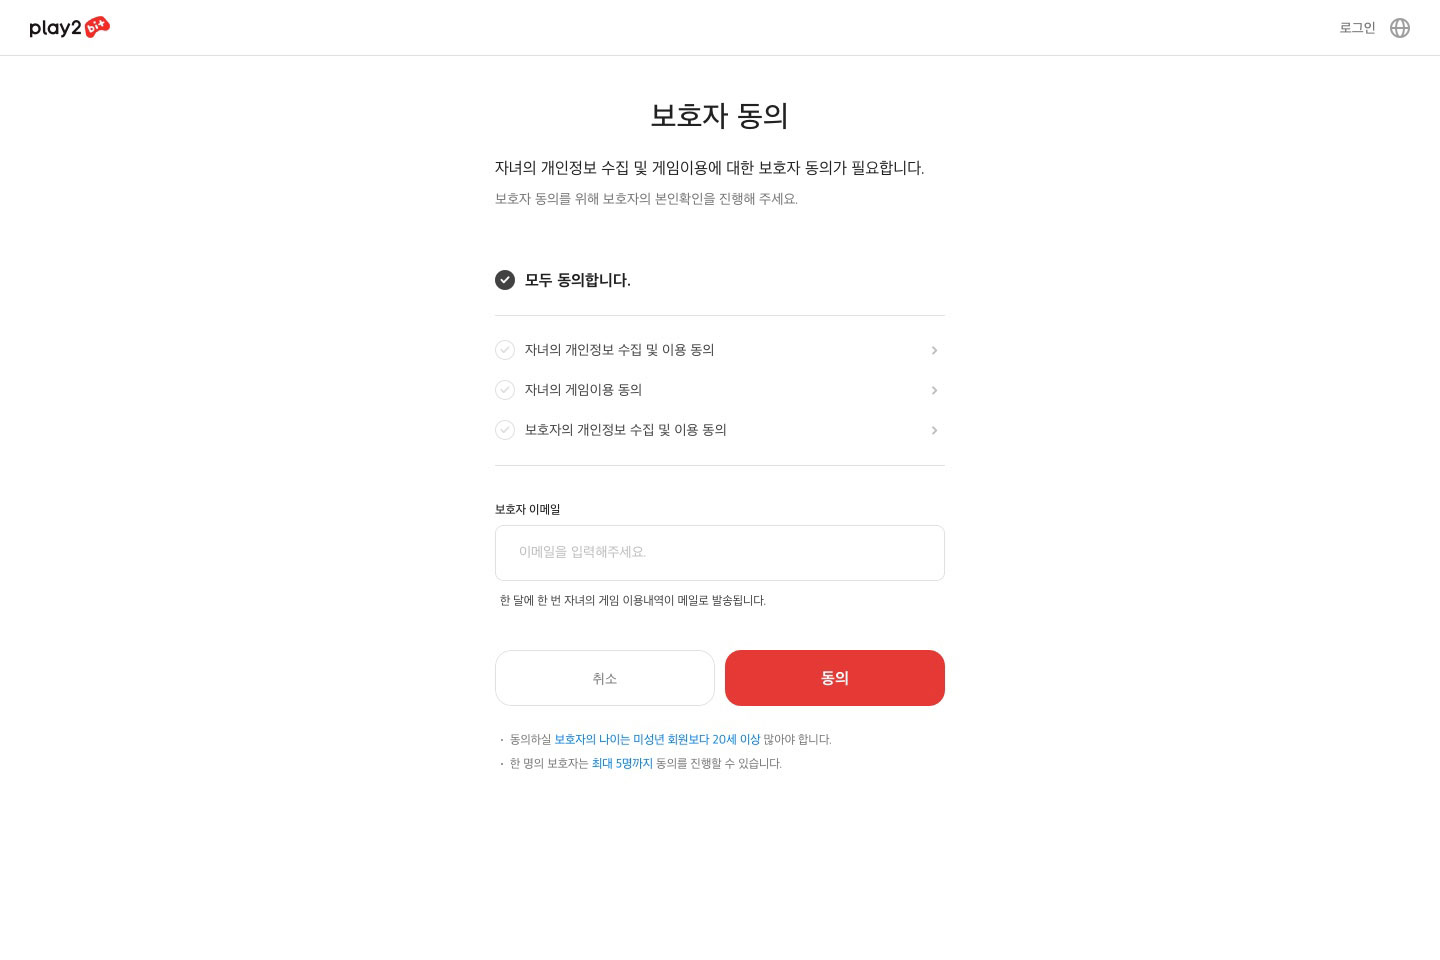Image resolution: width=1440 pixels, height=960 pixels.
Task: Click the 취소 cancel button
Action: (x=605, y=678)
